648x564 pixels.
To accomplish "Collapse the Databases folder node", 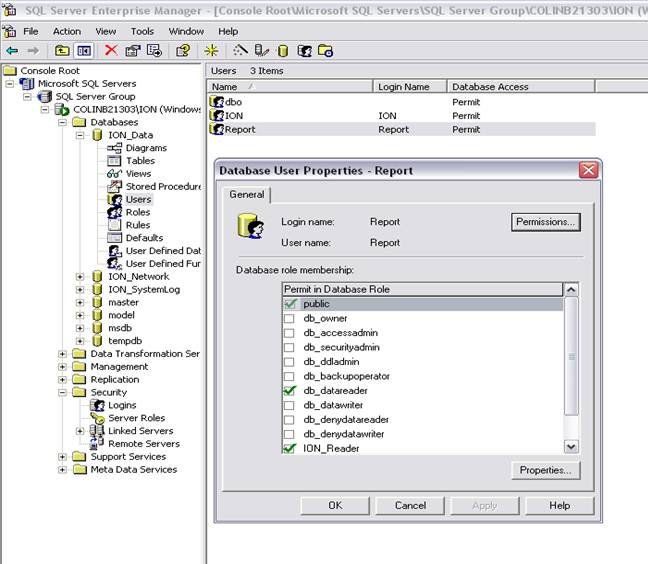I will (62, 122).
